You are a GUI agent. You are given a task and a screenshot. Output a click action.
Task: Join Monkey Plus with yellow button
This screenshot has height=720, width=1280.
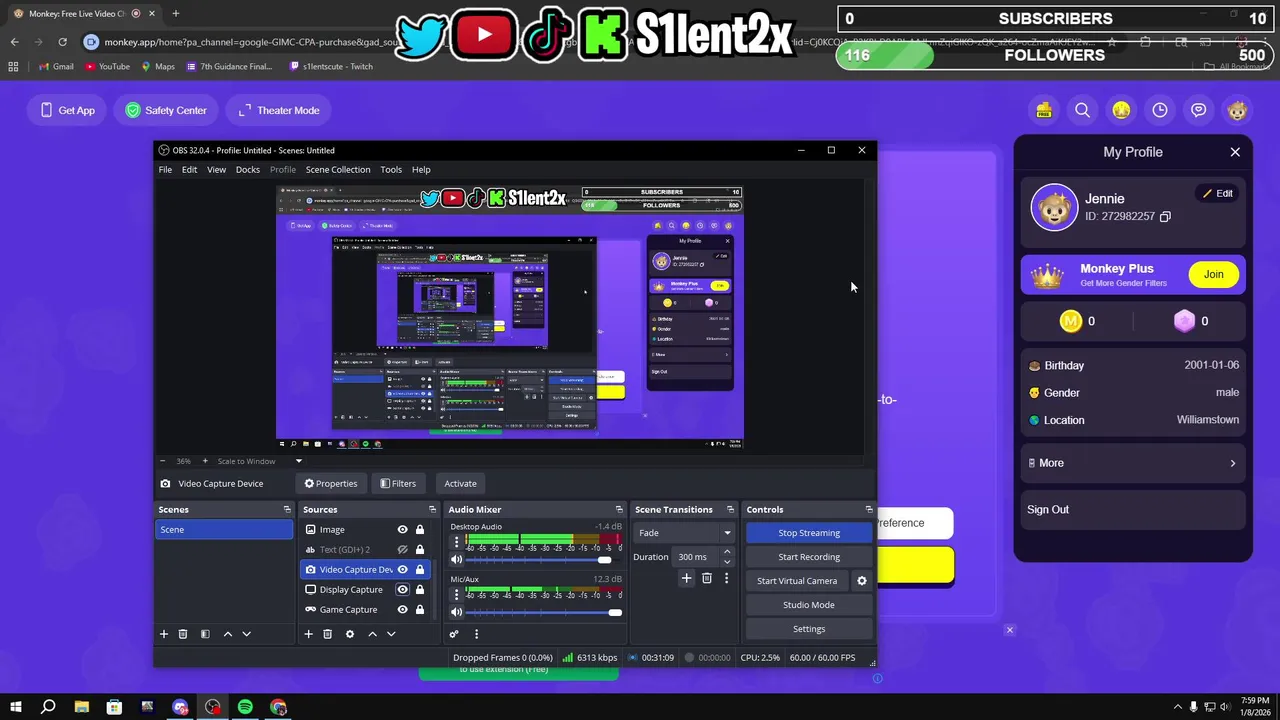1213,275
